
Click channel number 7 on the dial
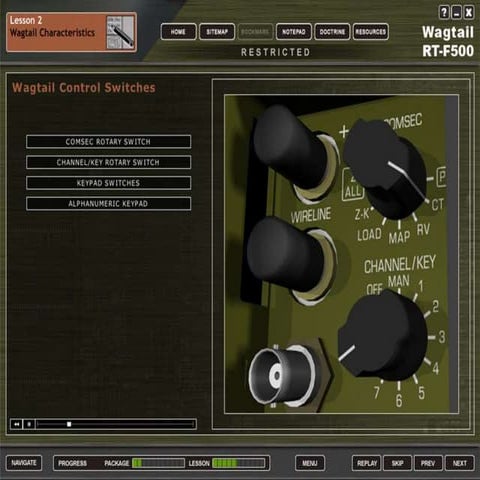pos(377,392)
